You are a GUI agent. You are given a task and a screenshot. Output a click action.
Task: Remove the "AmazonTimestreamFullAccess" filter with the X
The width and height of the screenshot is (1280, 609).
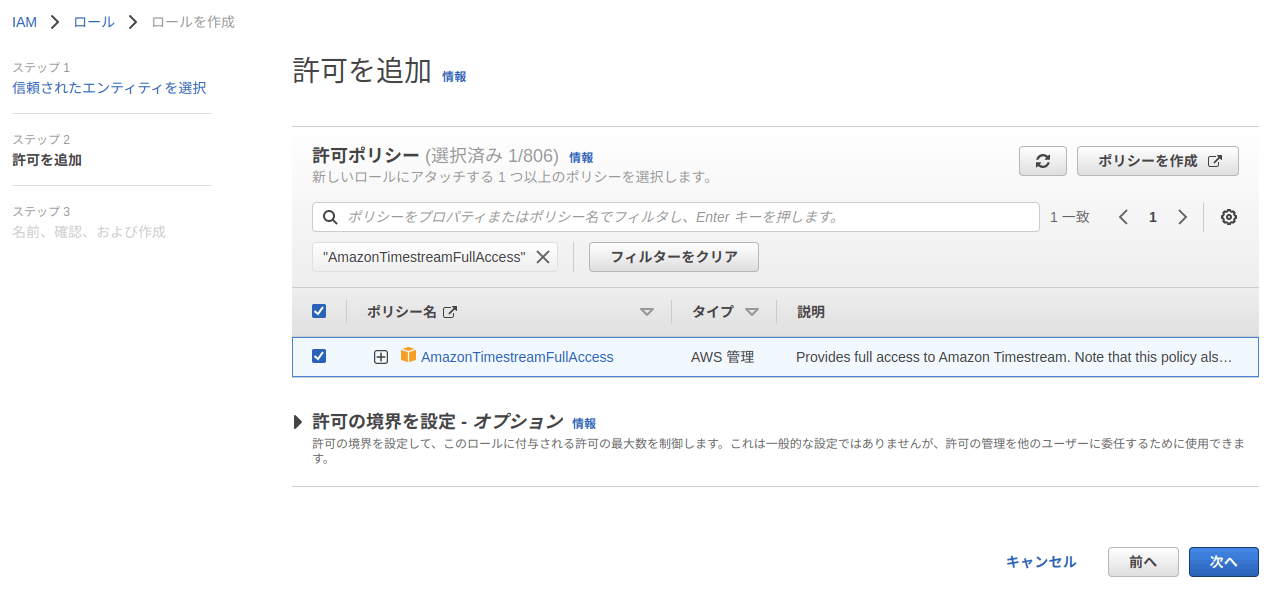(x=543, y=257)
